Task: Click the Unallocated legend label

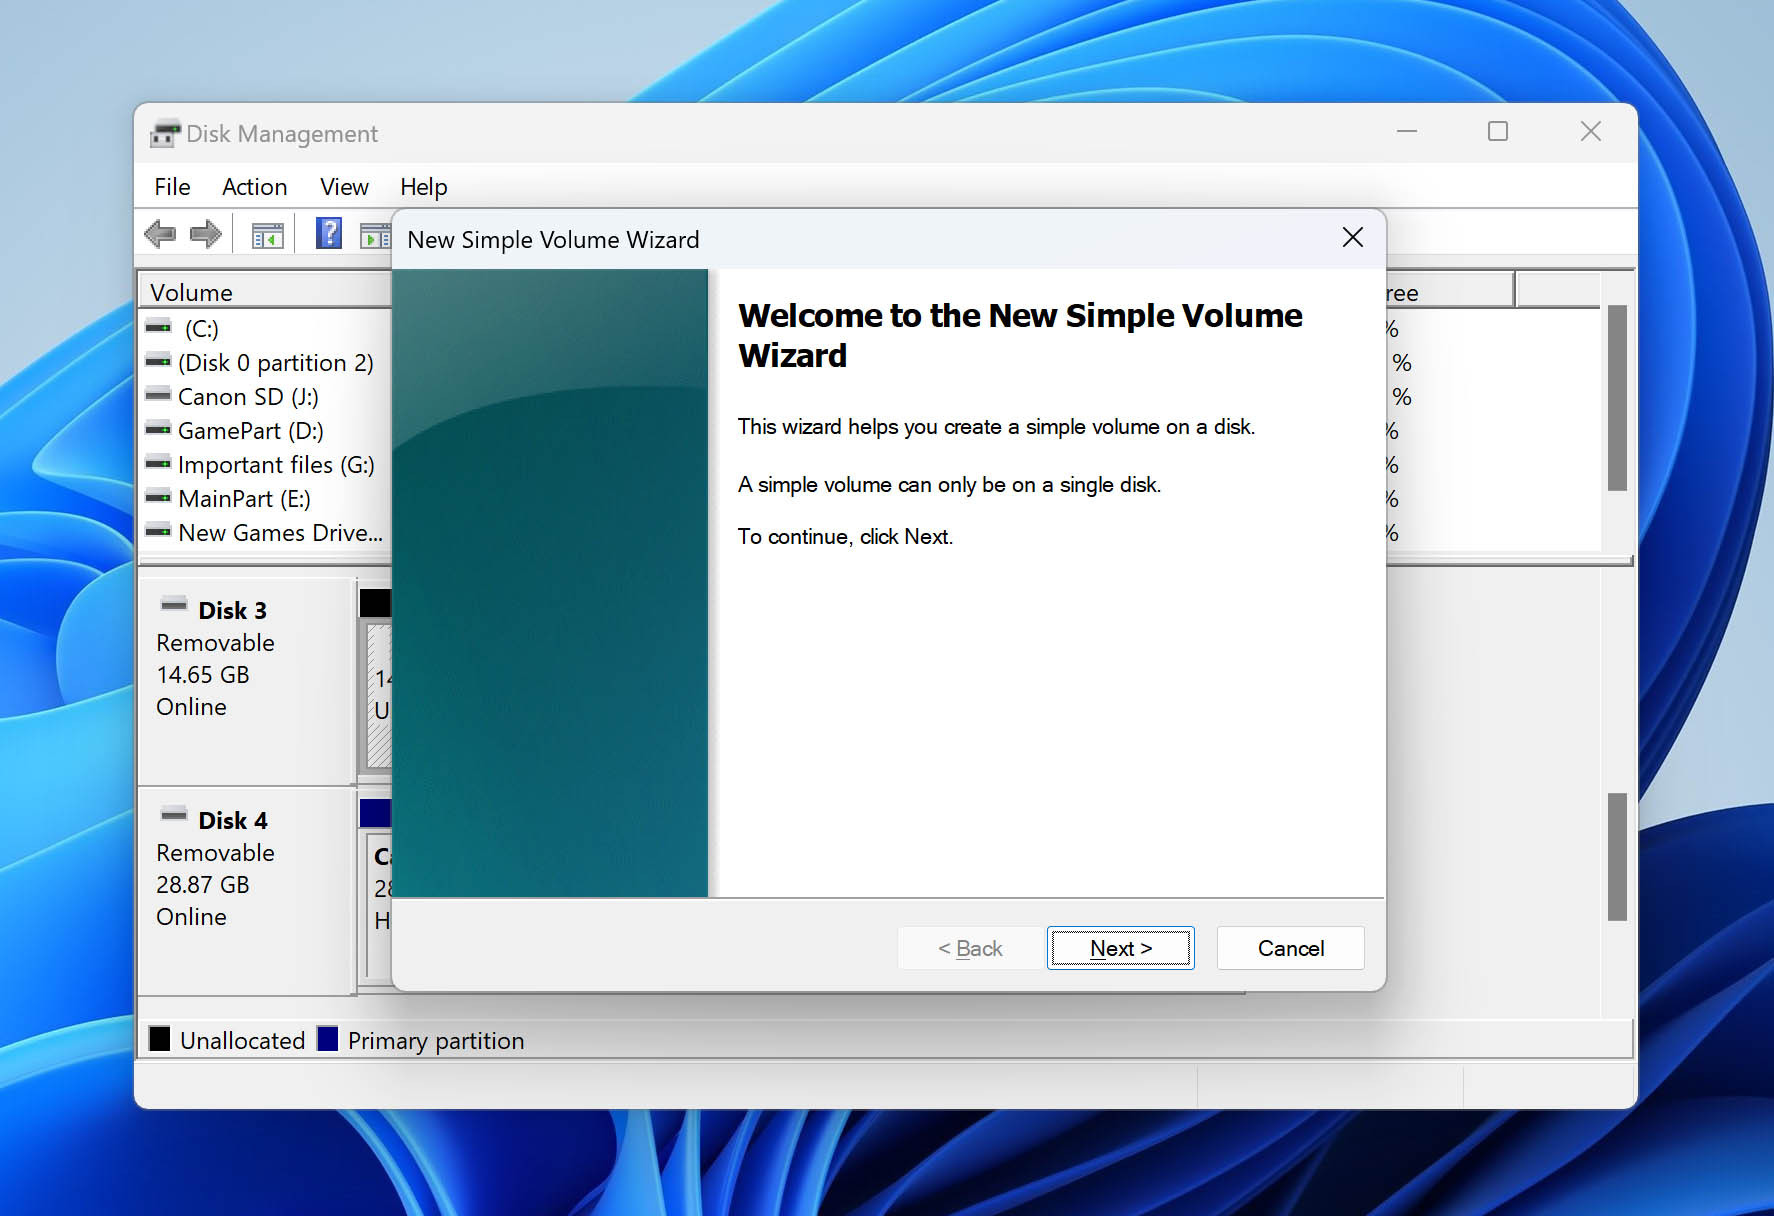Action: click(x=242, y=1040)
